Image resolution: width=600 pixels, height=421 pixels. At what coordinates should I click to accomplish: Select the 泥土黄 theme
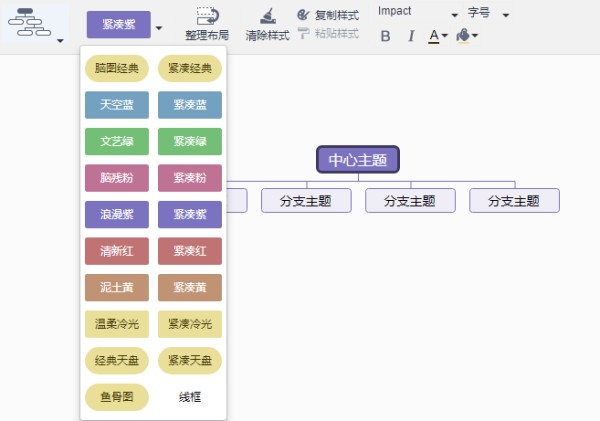click(x=117, y=287)
